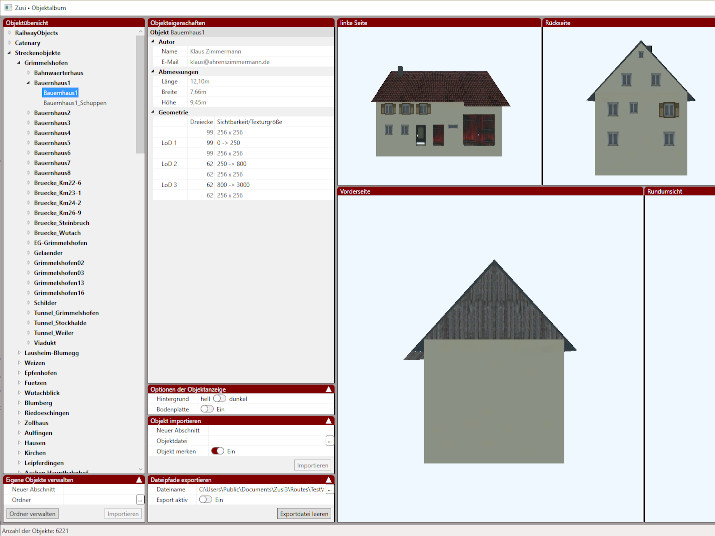The width and height of the screenshot is (715, 536).
Task: Collapse the Grimmelshofen tree node
Action: [x=19, y=62]
